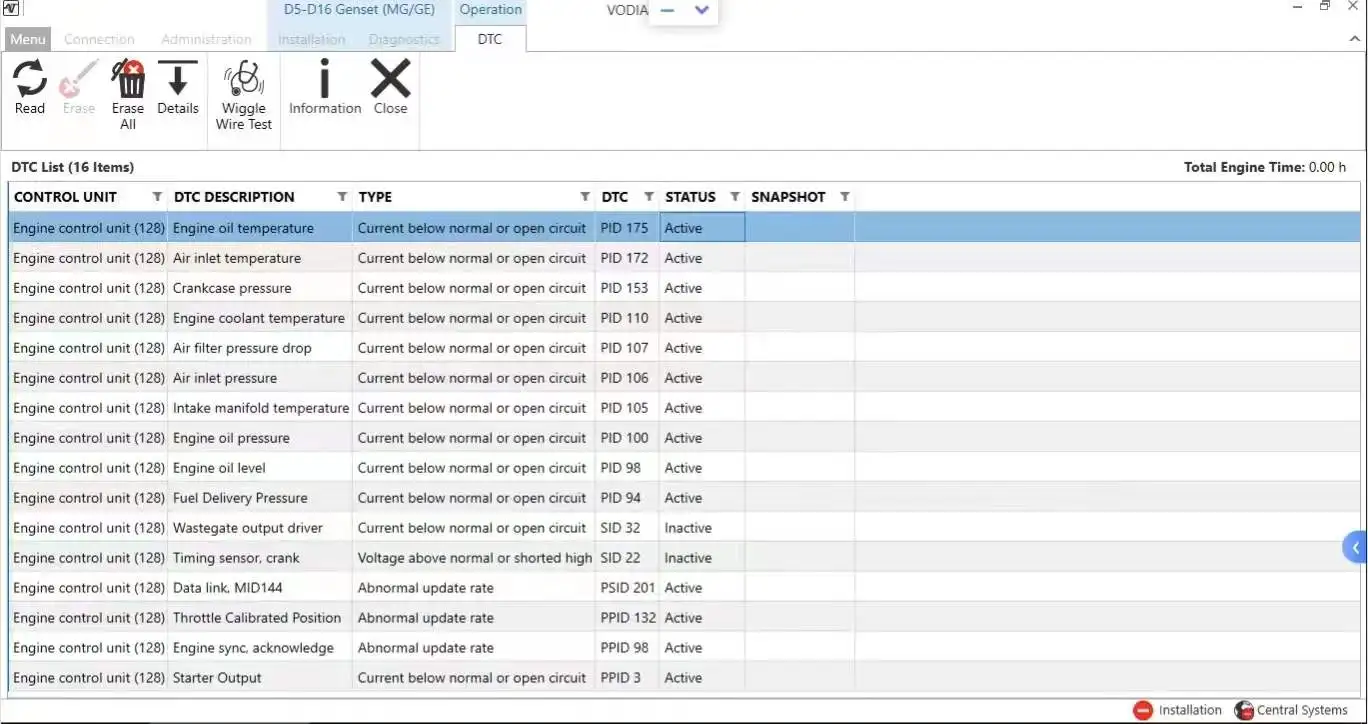Expand the blue side panel arrow
The image size is (1368, 724).
pyautogui.click(x=1356, y=547)
